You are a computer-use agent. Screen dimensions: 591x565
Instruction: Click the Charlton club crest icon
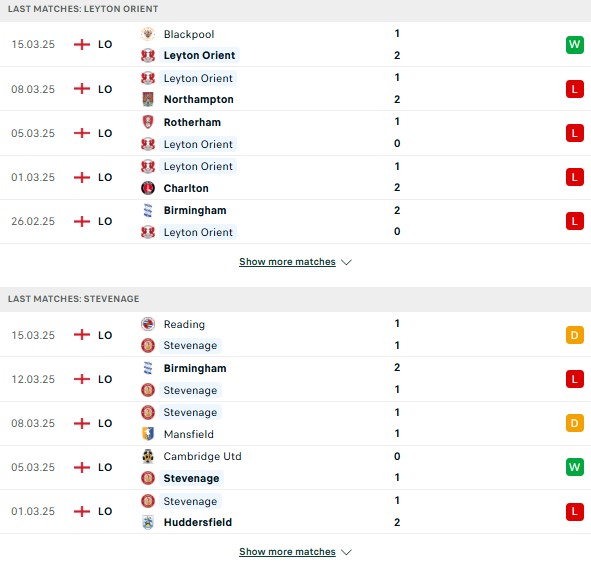[148, 188]
